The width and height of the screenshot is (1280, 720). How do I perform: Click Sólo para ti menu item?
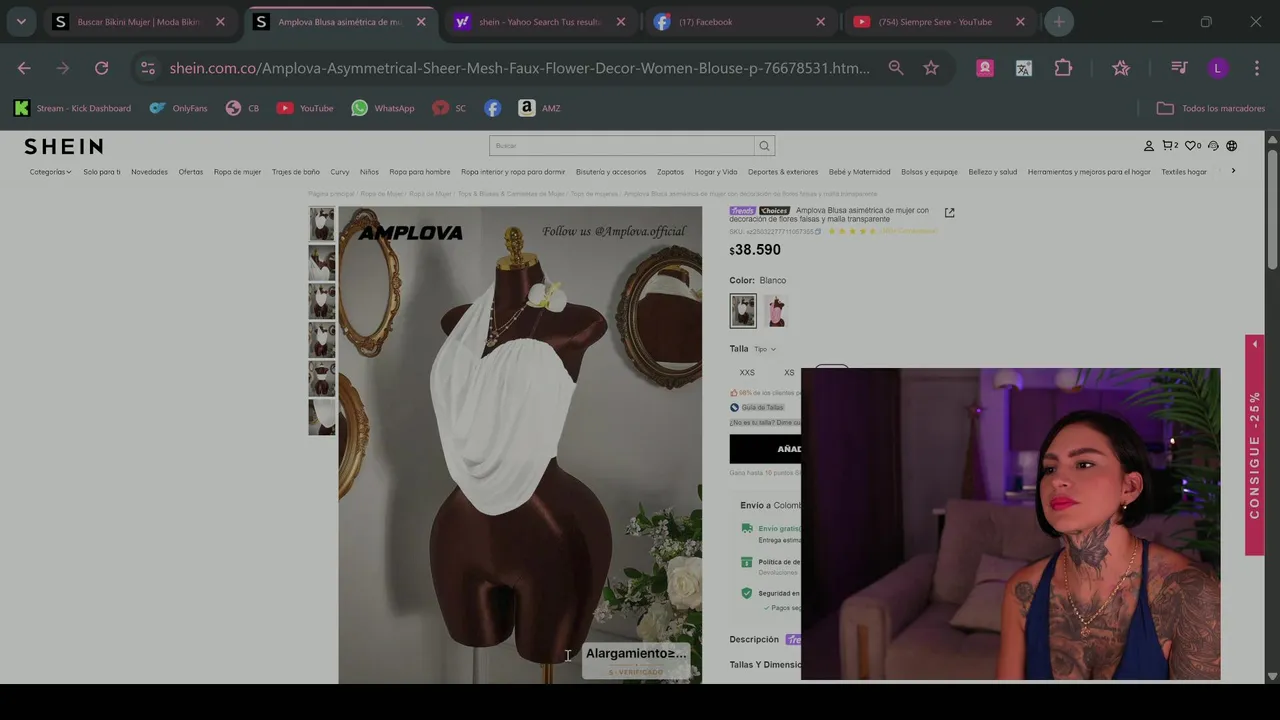[102, 172]
